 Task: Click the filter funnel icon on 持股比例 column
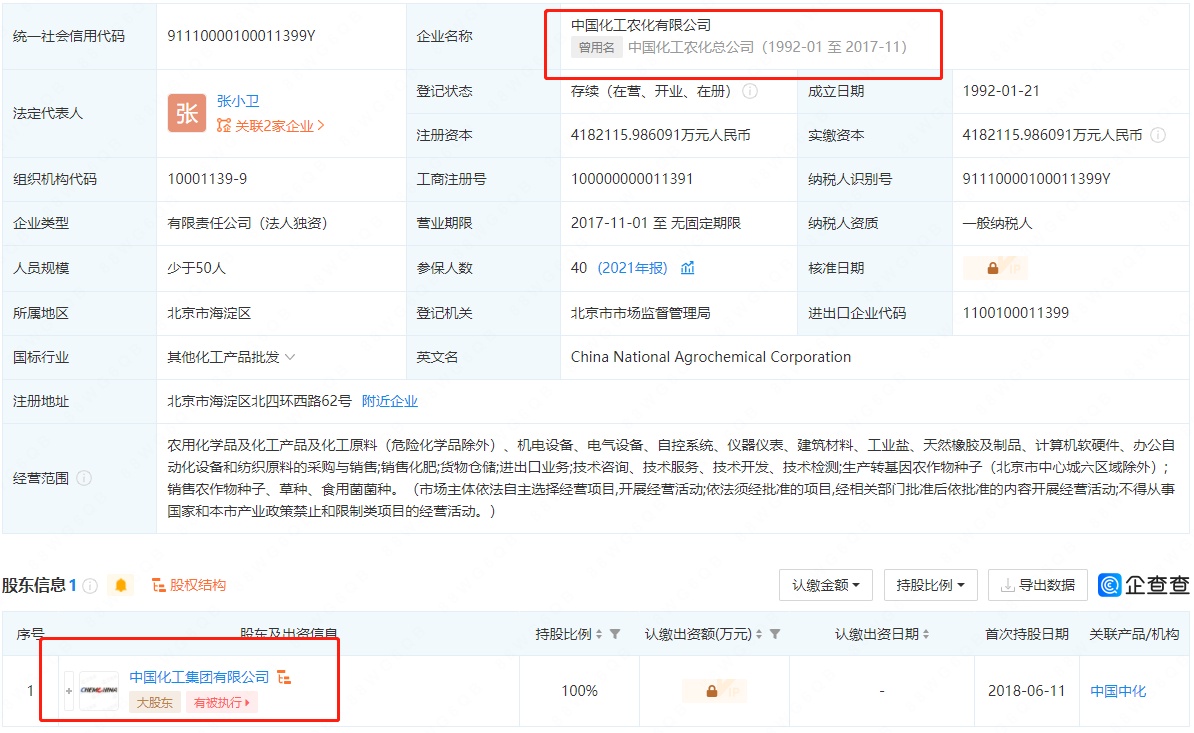(x=615, y=634)
